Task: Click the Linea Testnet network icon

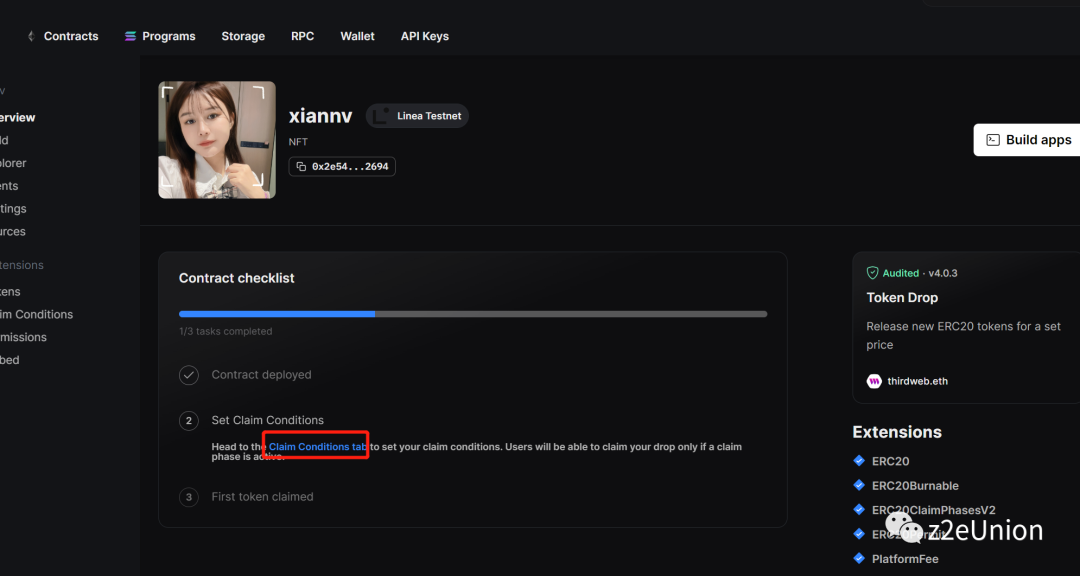Action: 381,116
